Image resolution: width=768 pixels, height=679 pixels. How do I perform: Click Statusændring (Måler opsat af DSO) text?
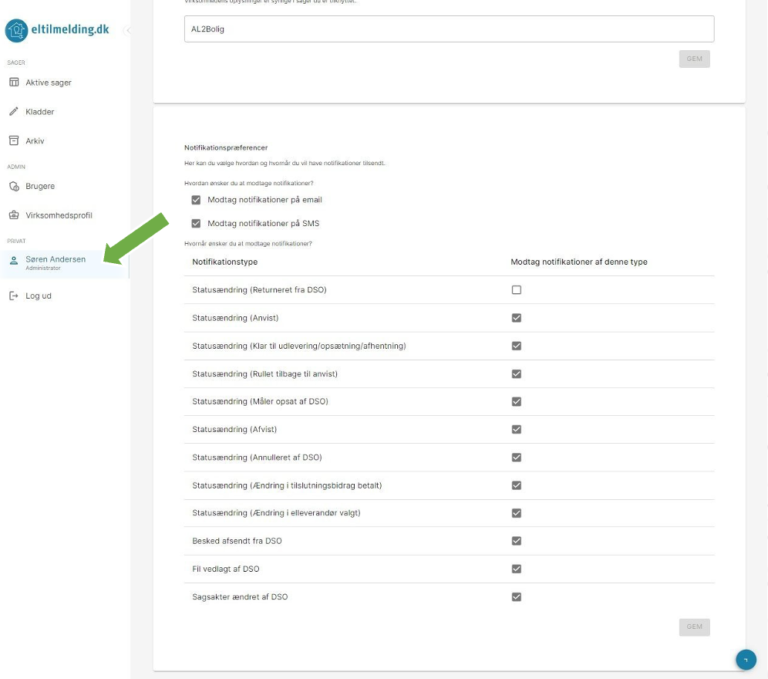260,402
